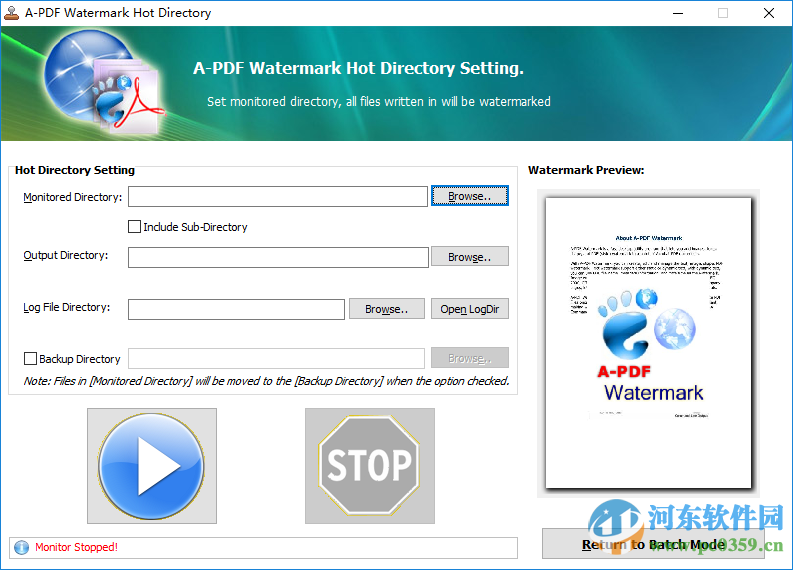Image resolution: width=793 pixels, height=570 pixels.
Task: Check the Backup Directory option
Action: (x=30, y=359)
